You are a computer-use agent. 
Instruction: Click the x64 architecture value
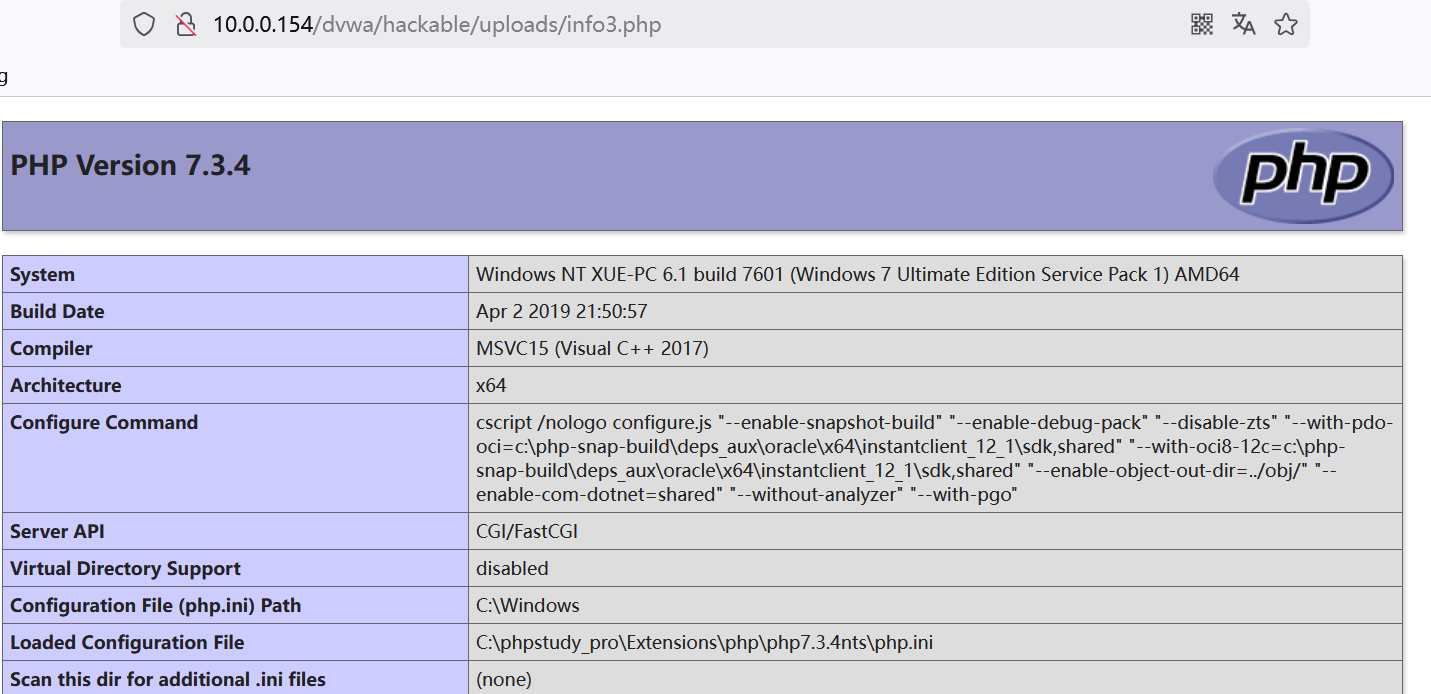click(x=491, y=385)
